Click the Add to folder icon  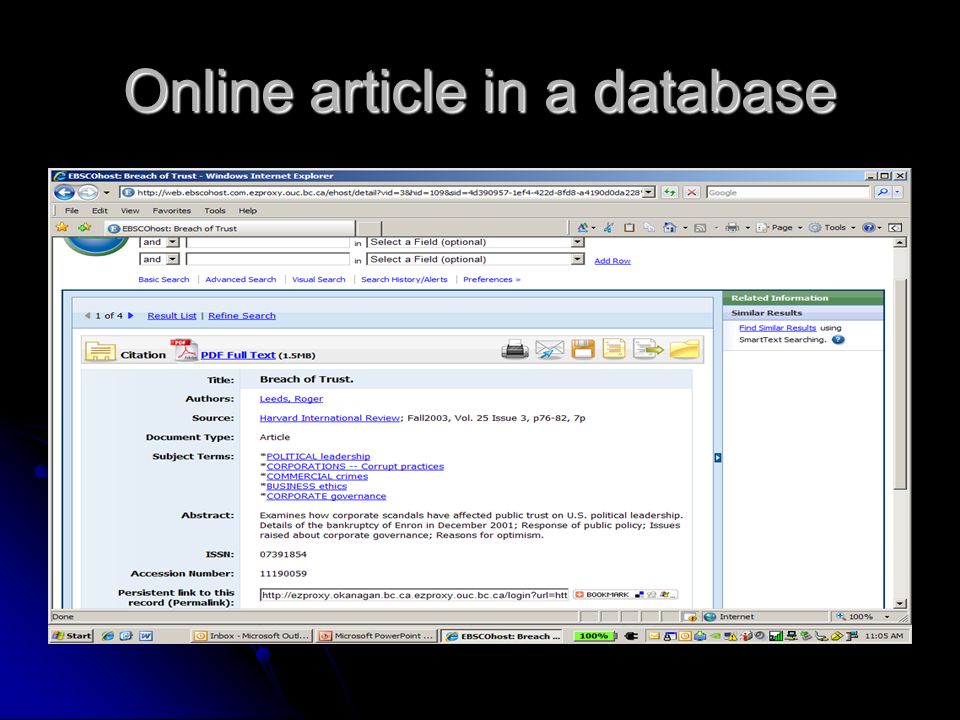(x=684, y=350)
